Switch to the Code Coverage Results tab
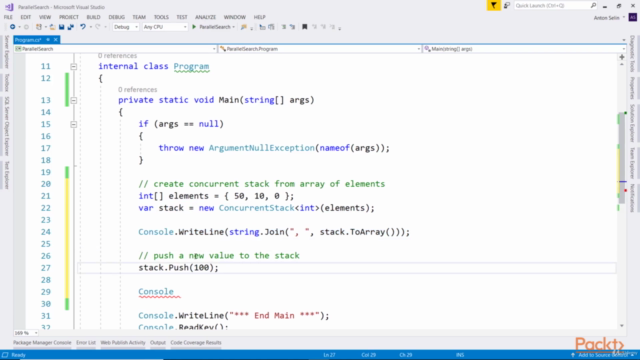 tap(196, 343)
